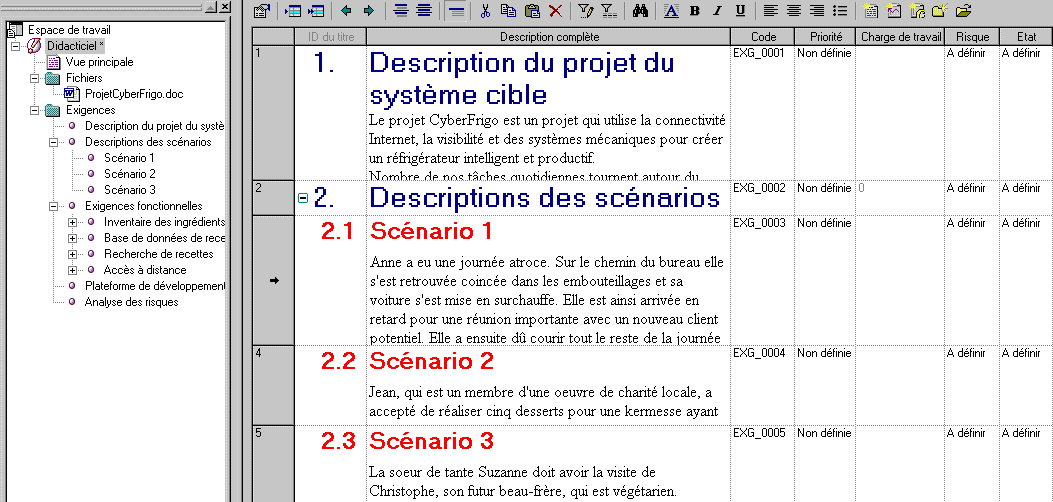Click the Code column header
The height and width of the screenshot is (502, 1053).
point(763,37)
